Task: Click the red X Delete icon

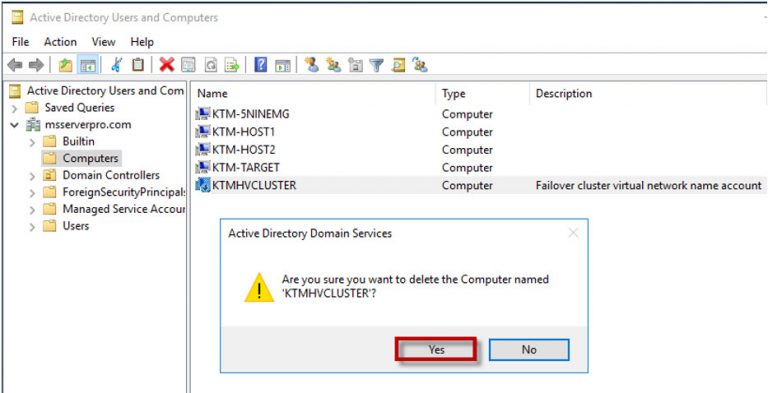Action: coord(167,64)
